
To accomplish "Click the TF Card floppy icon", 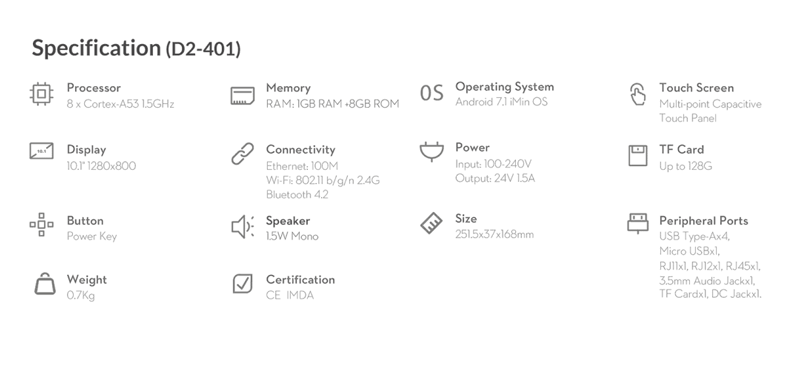I will (x=637, y=156).
